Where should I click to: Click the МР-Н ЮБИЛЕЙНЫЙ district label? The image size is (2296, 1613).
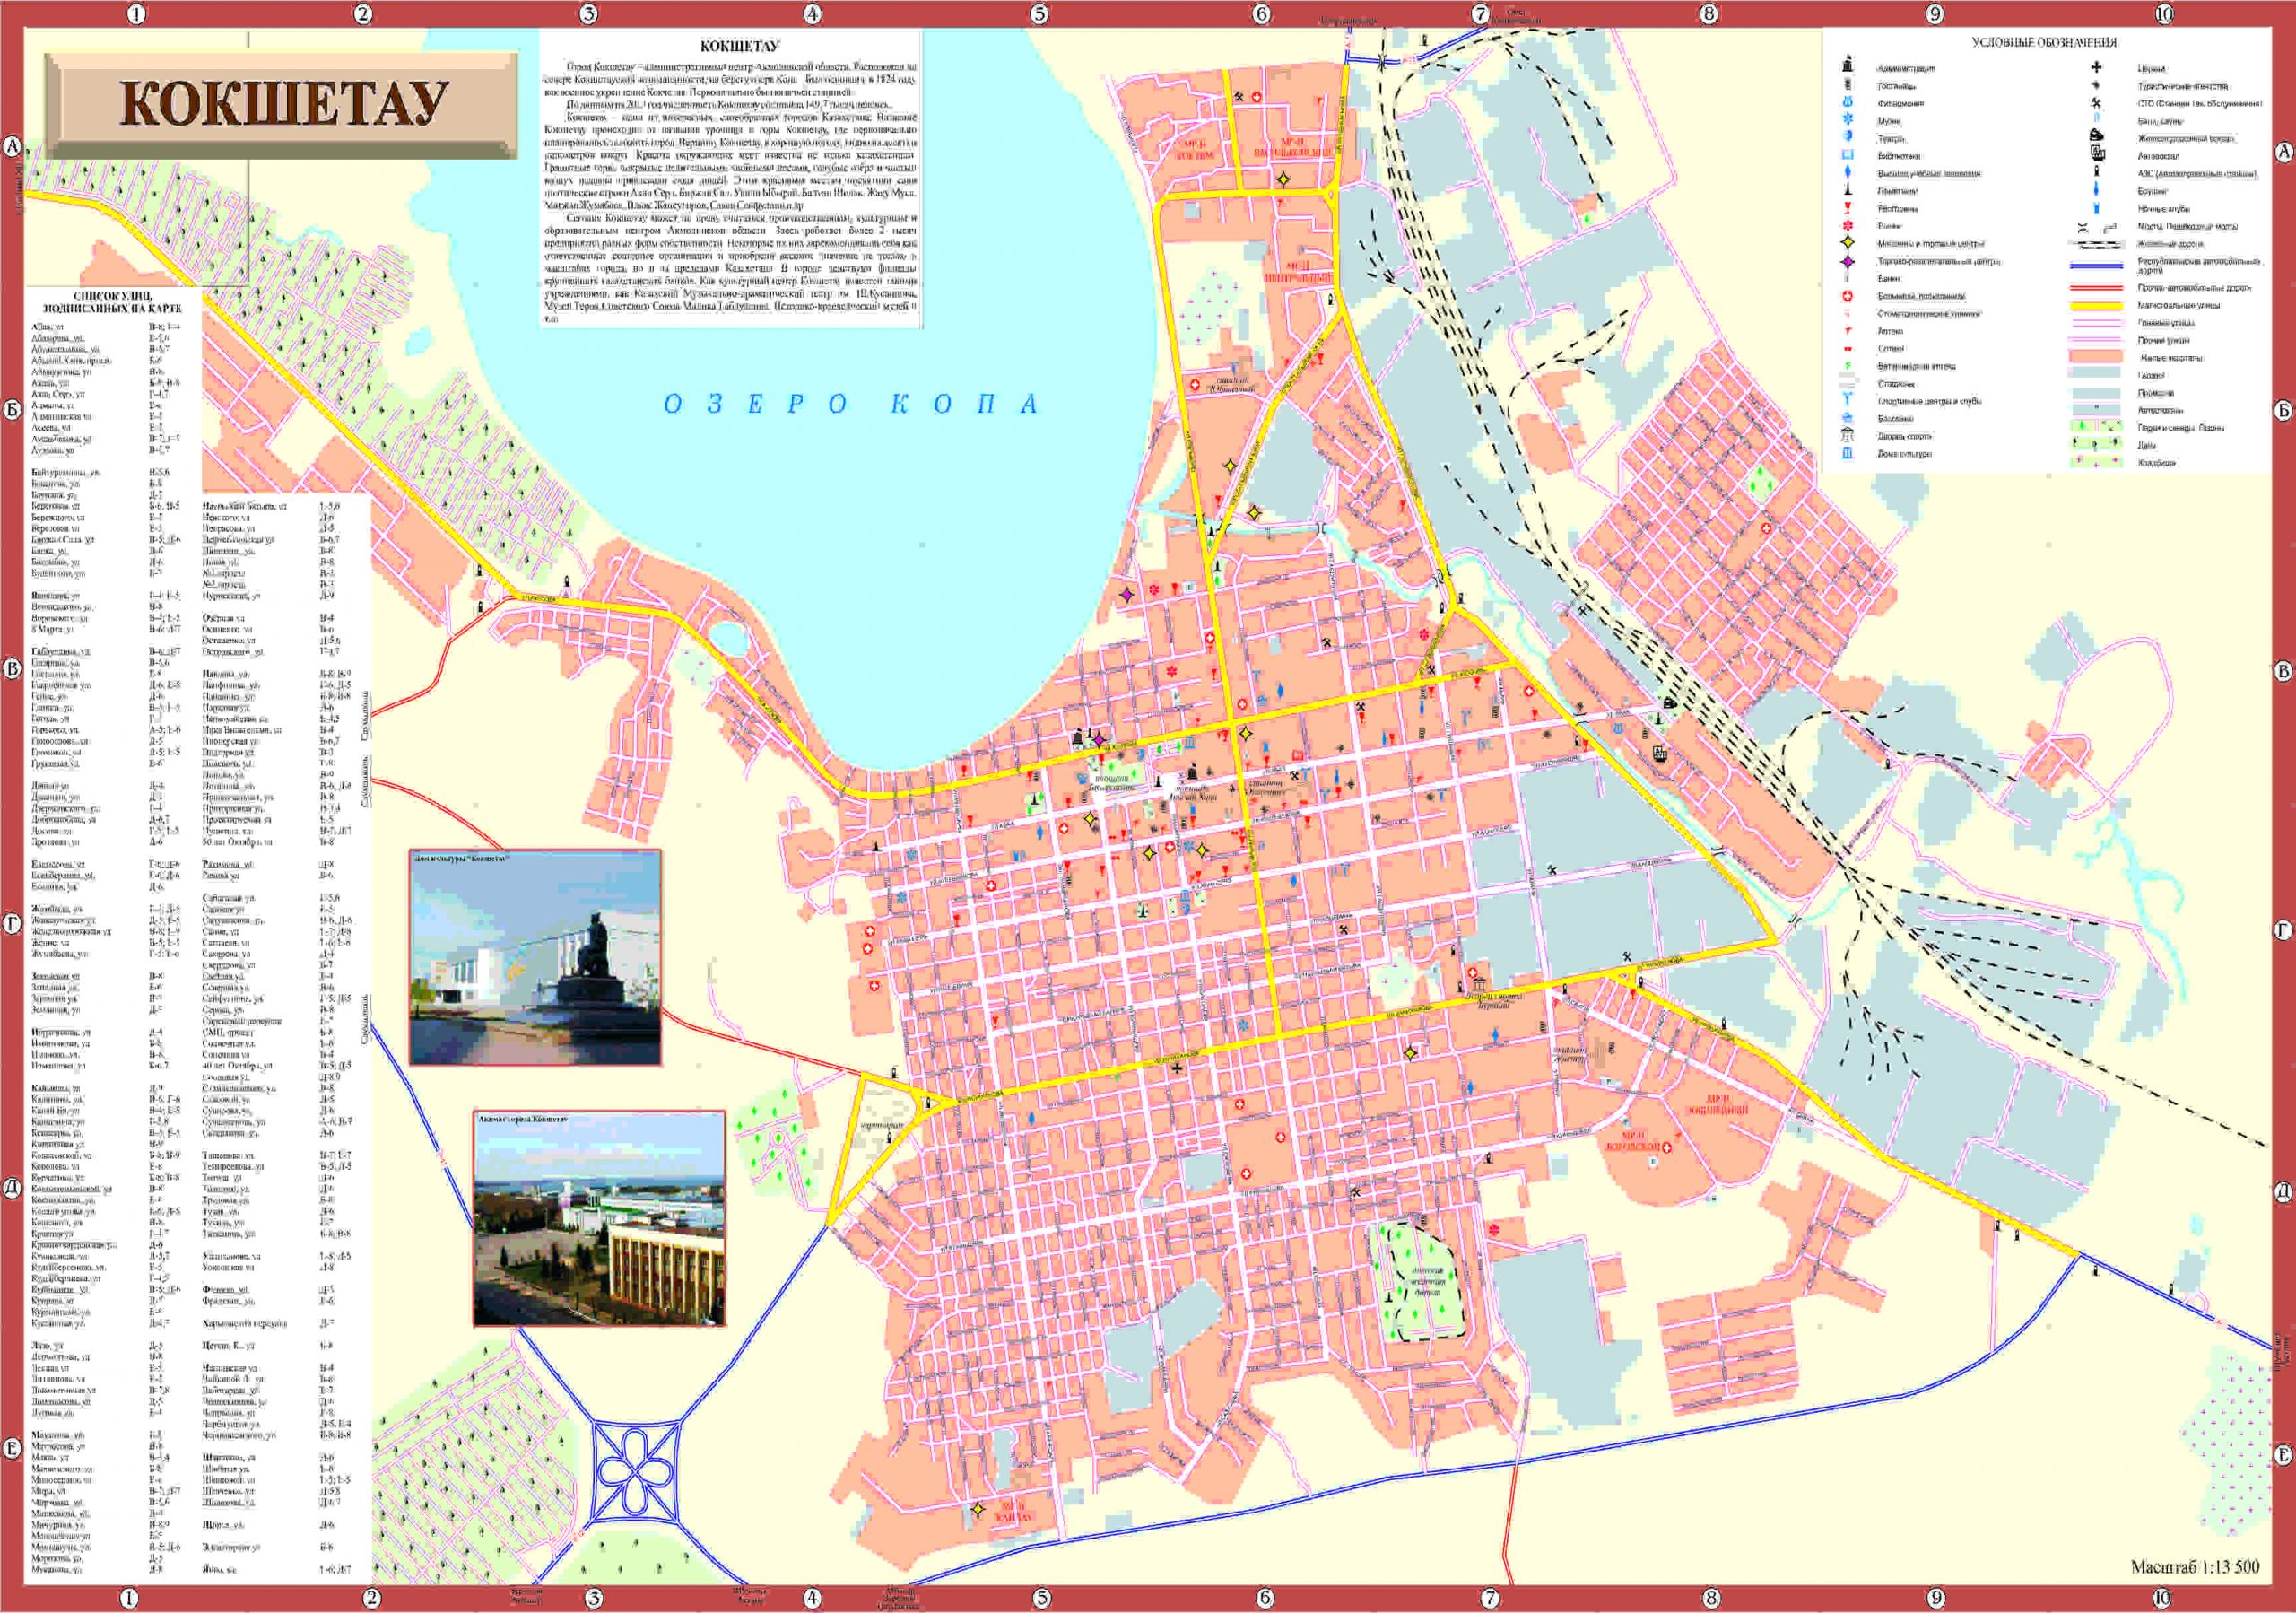coord(1718,1105)
